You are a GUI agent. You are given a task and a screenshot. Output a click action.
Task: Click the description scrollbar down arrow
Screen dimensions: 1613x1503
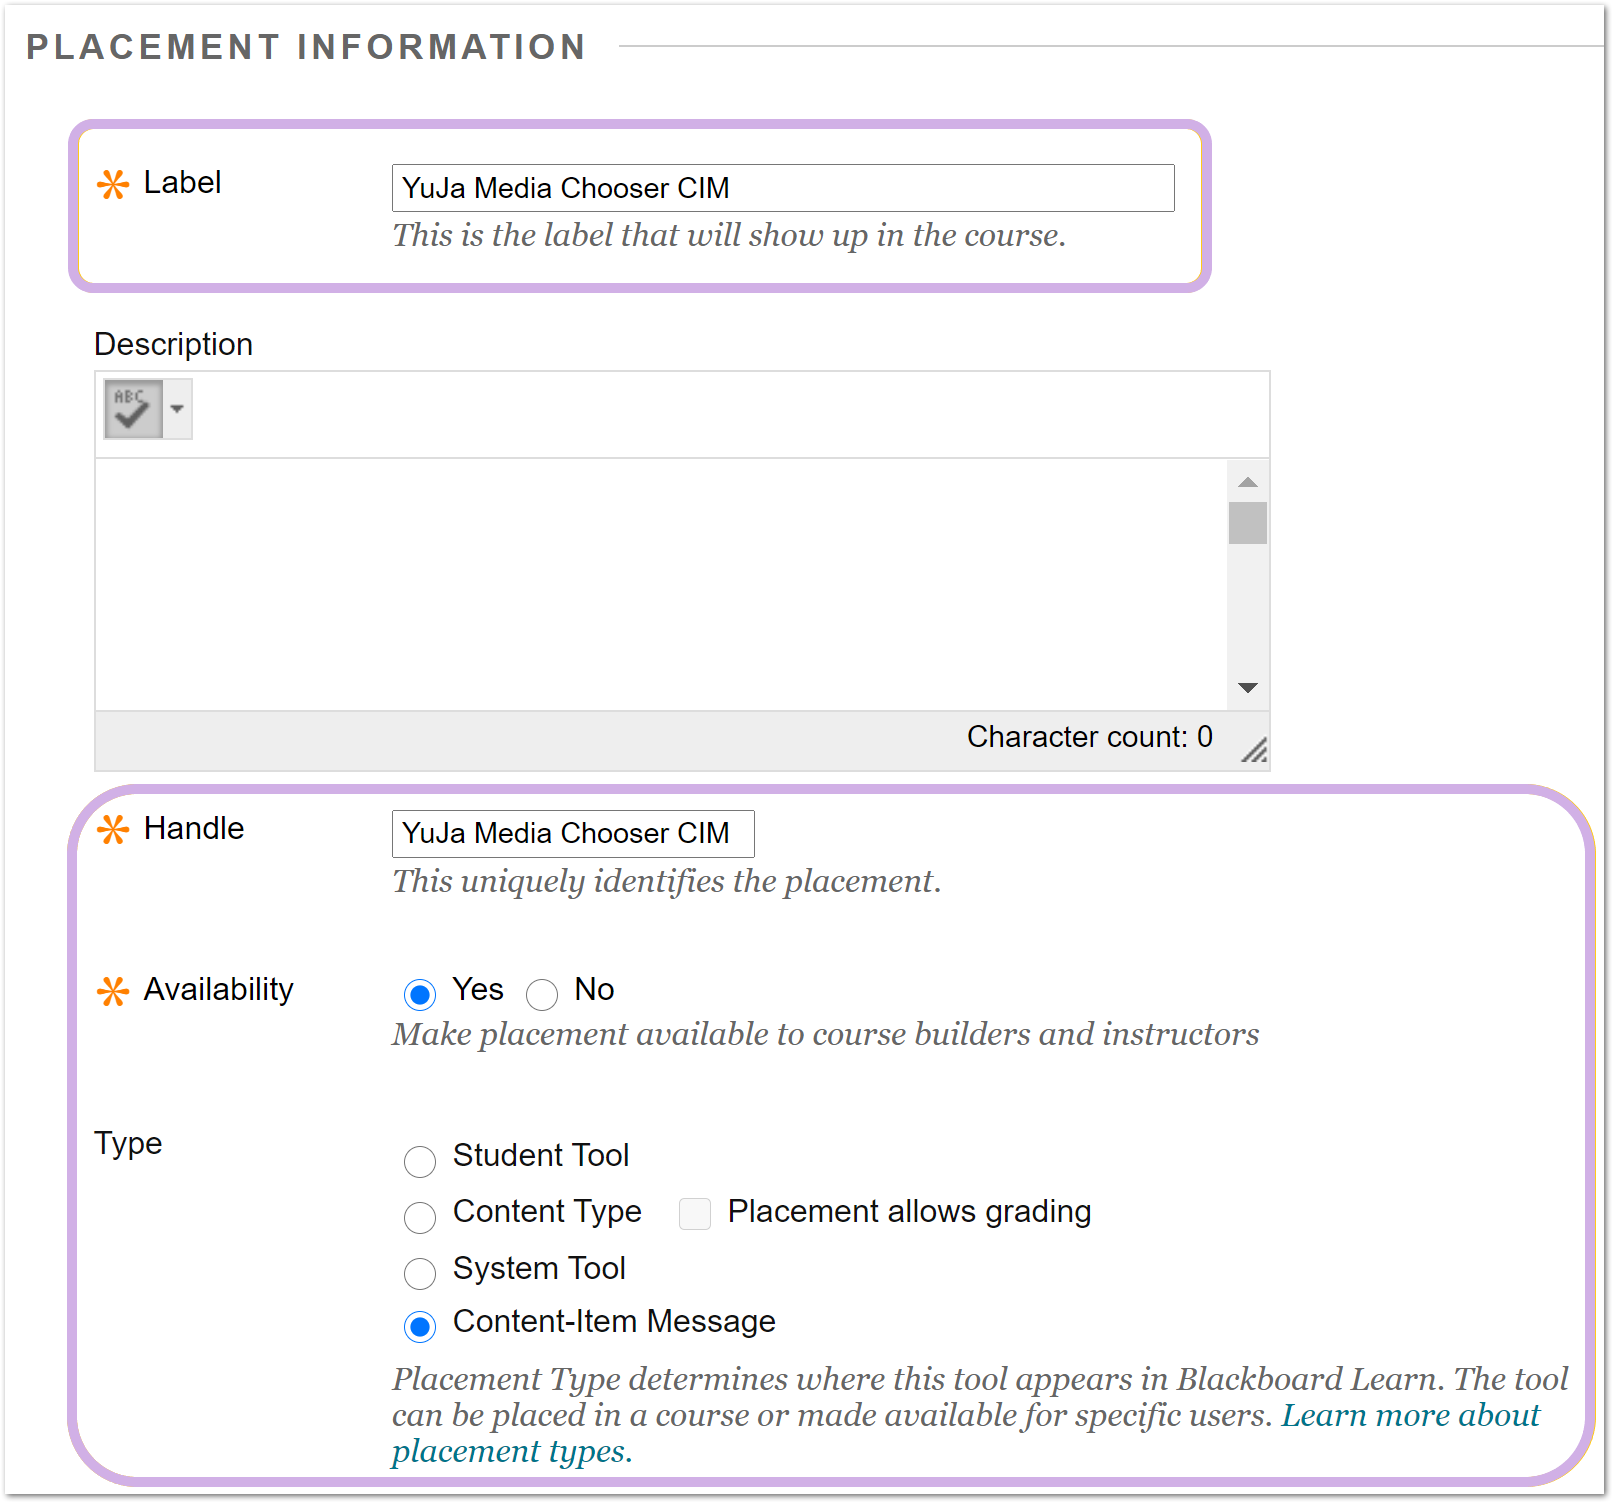click(1248, 688)
